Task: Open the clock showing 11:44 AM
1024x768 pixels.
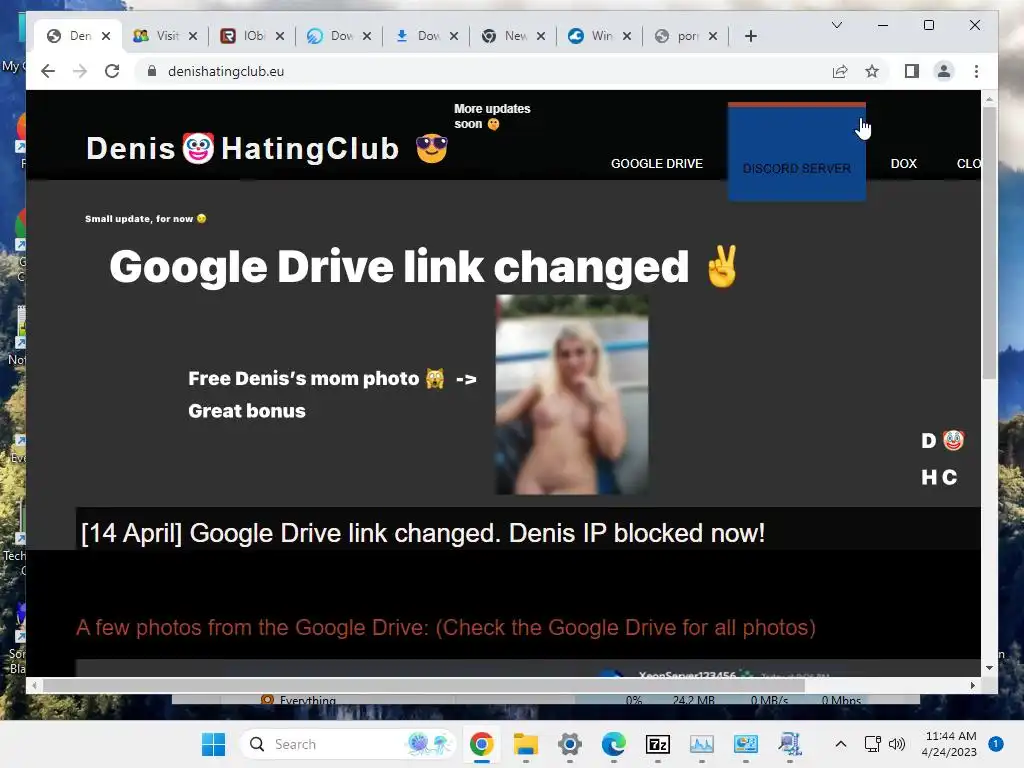Action: (x=950, y=744)
